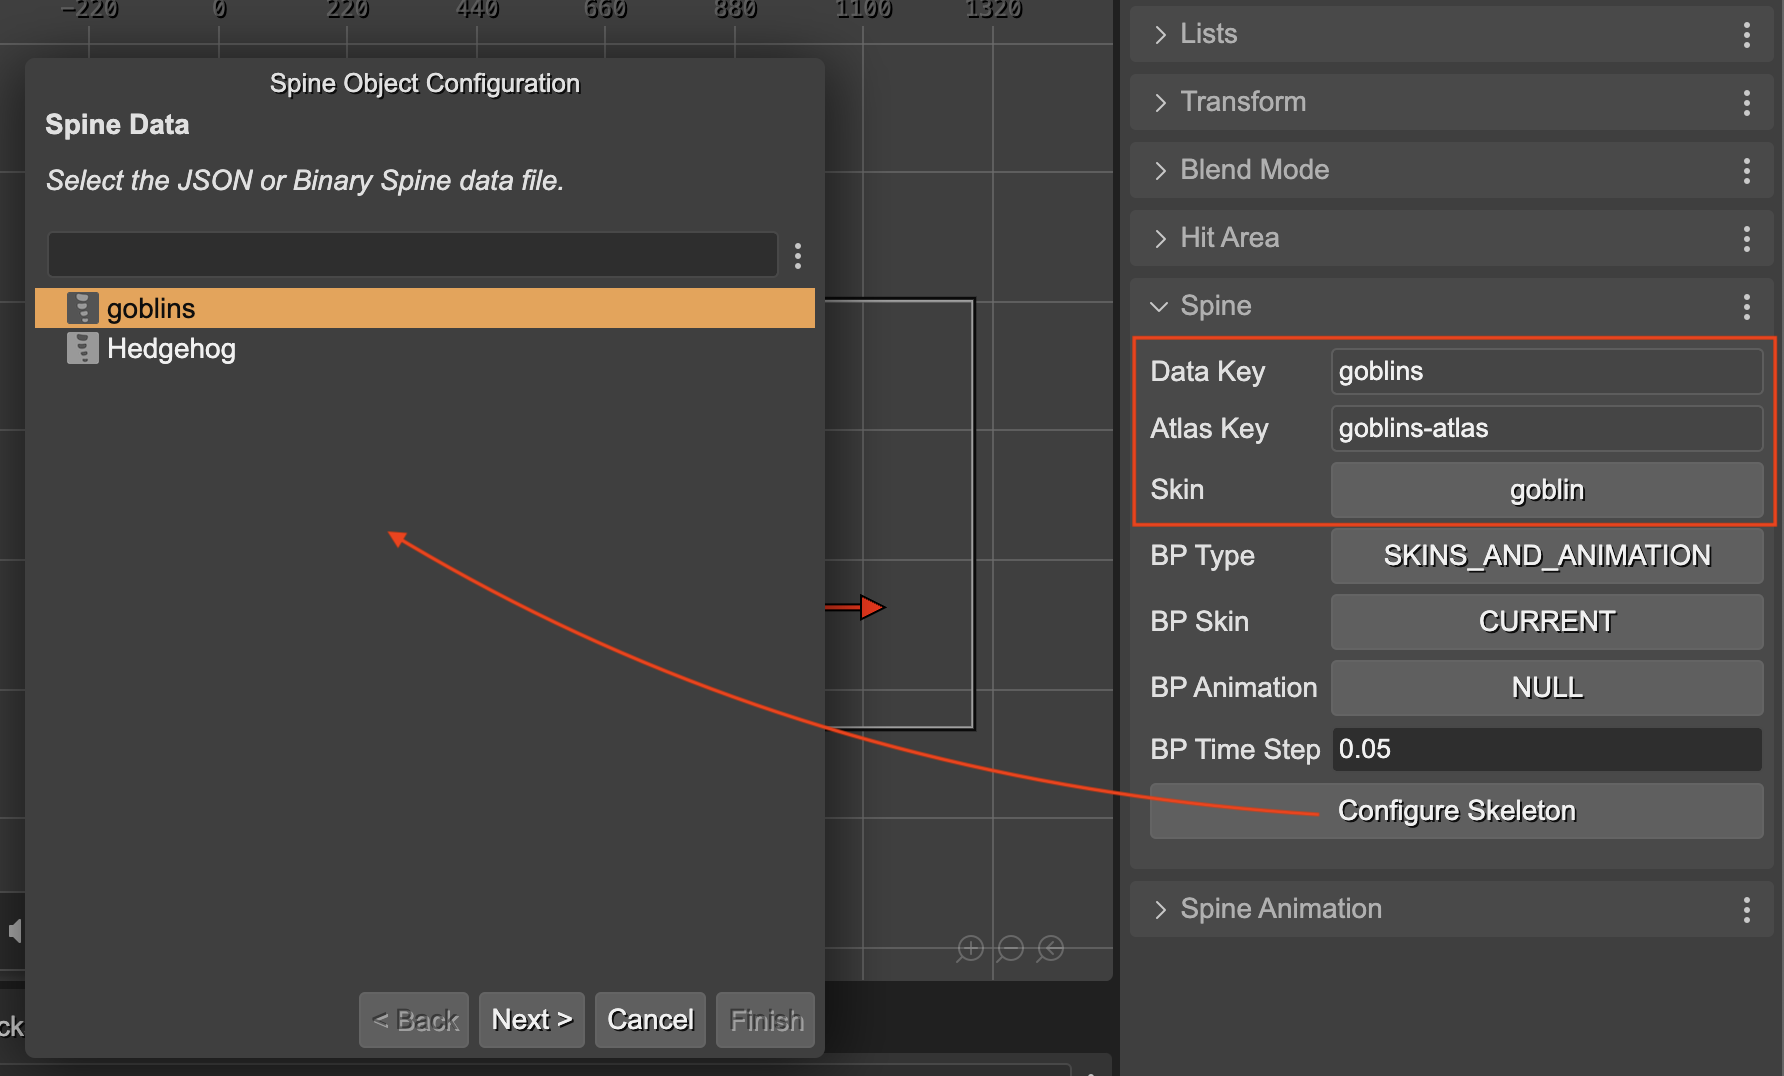
Task: Open the Spine section's three-dot options icon
Action: click(x=1746, y=306)
